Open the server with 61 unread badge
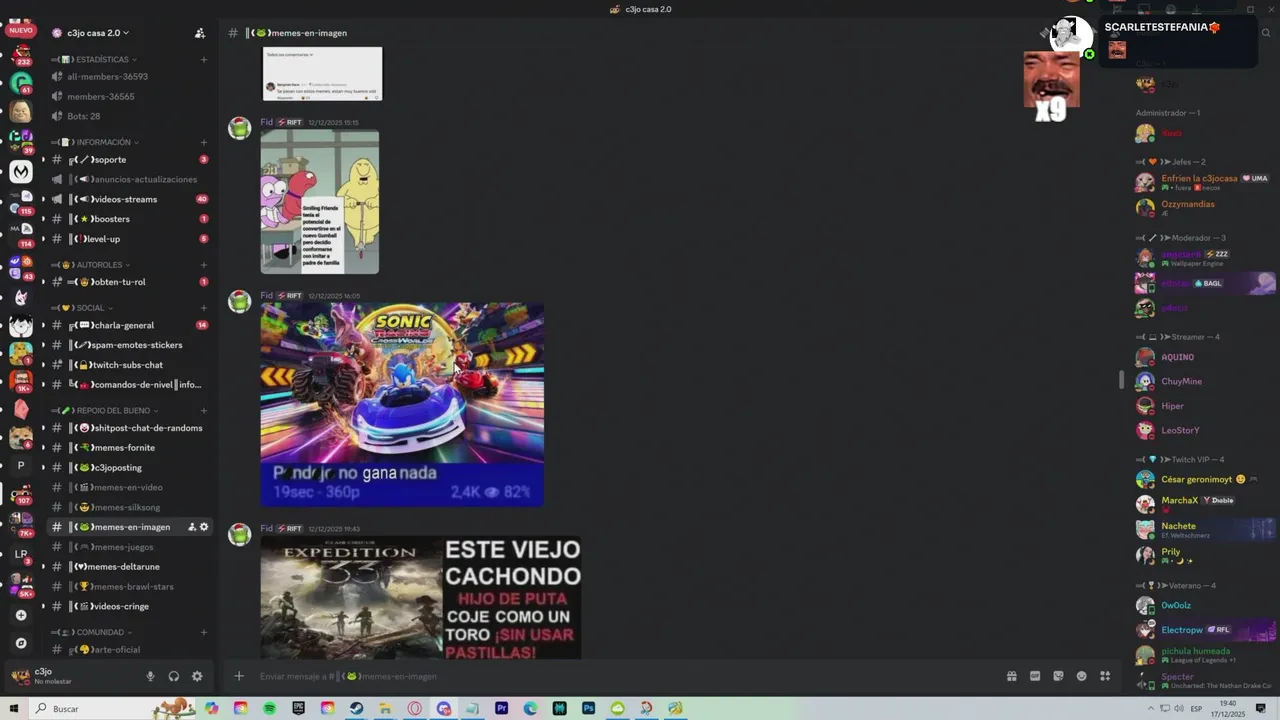The width and height of the screenshot is (1280, 720). [x=21, y=83]
